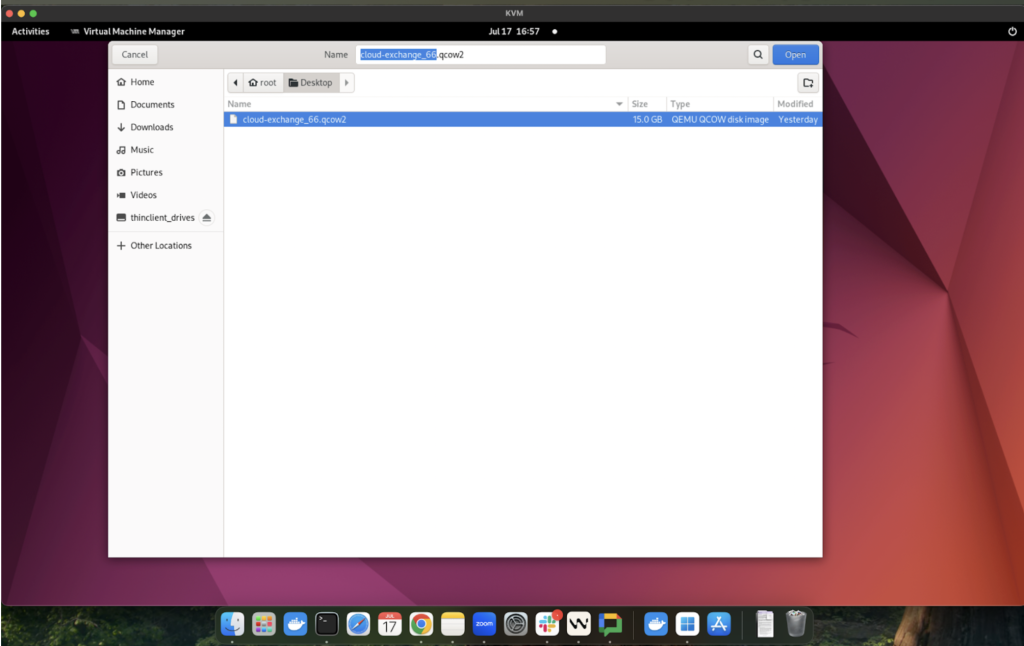Image resolution: width=1024 pixels, height=646 pixels.
Task: Open the W logo app in the dock
Action: (x=579, y=624)
